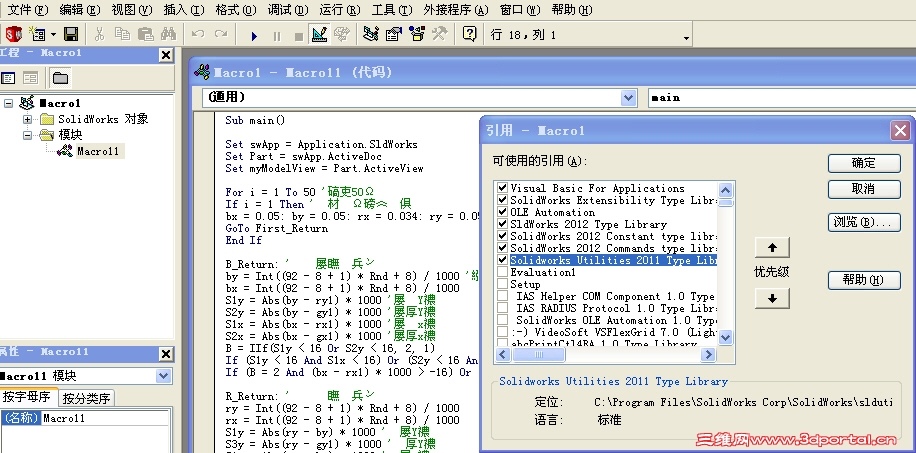Uncheck SolidWorks Extensibility Type Library
Image resolution: width=916 pixels, height=453 pixels.
click(x=502, y=200)
